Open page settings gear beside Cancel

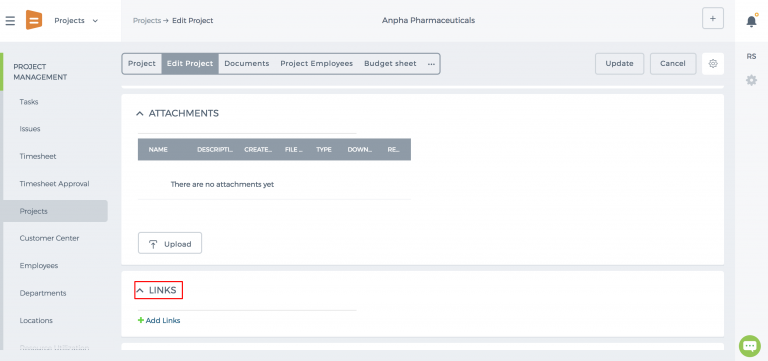click(713, 64)
